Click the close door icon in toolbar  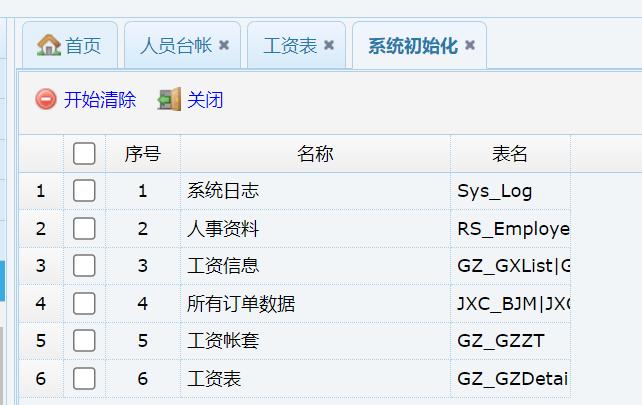coord(169,99)
